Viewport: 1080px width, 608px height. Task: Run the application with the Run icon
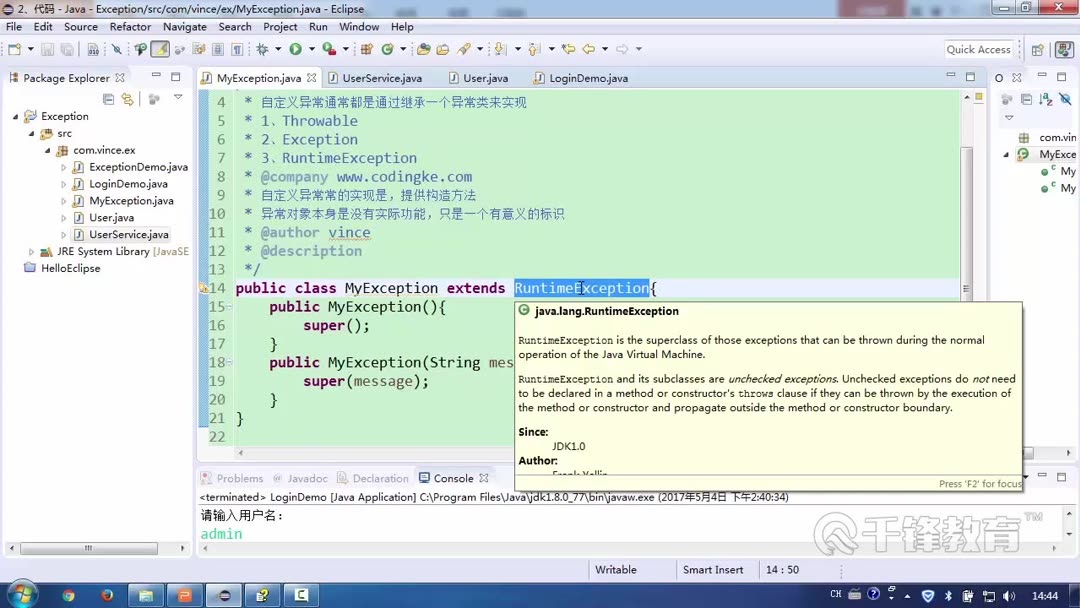pyautogui.click(x=294, y=48)
